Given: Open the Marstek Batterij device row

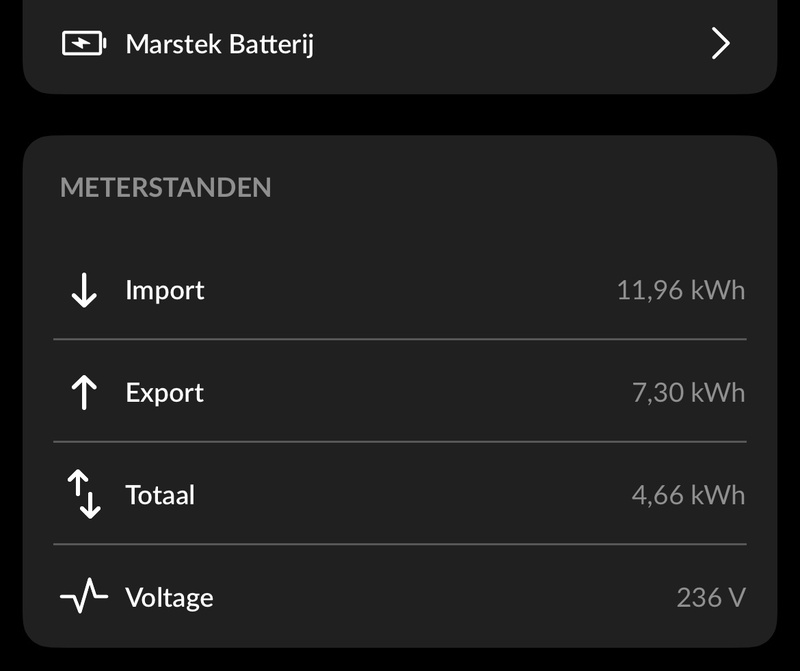Looking at the screenshot, I should [x=399, y=44].
